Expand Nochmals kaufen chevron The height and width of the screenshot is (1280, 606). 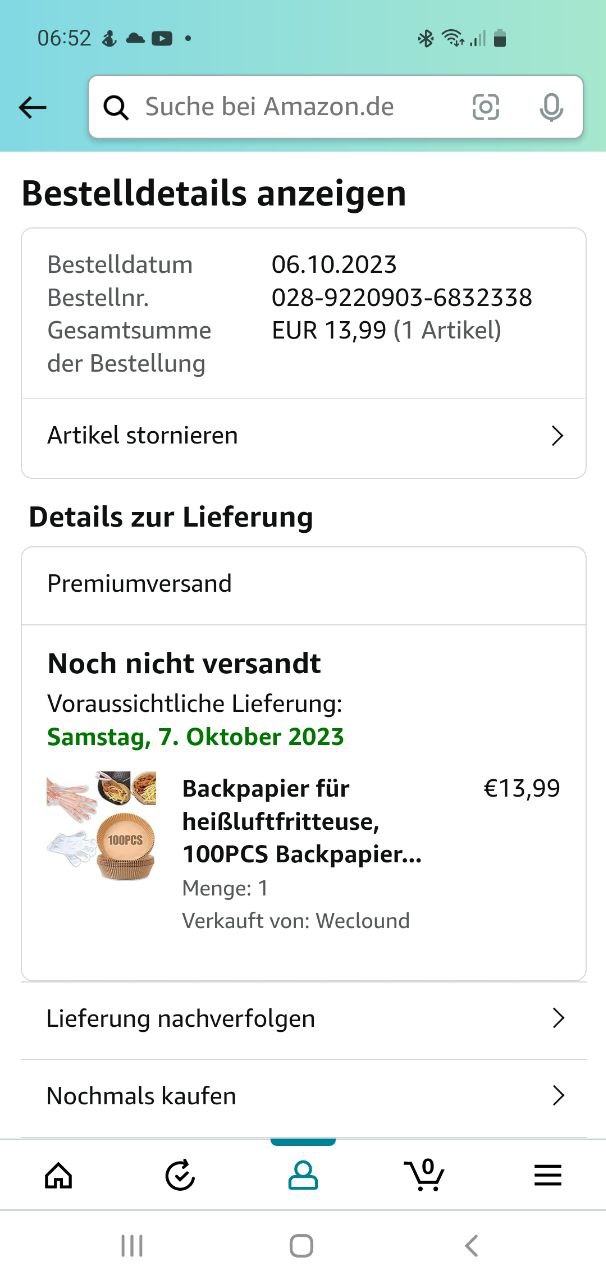coord(559,1095)
